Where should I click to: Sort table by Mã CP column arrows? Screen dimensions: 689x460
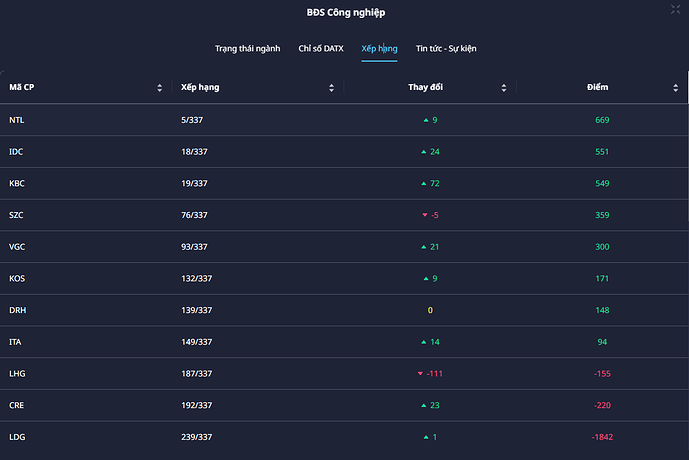click(160, 88)
